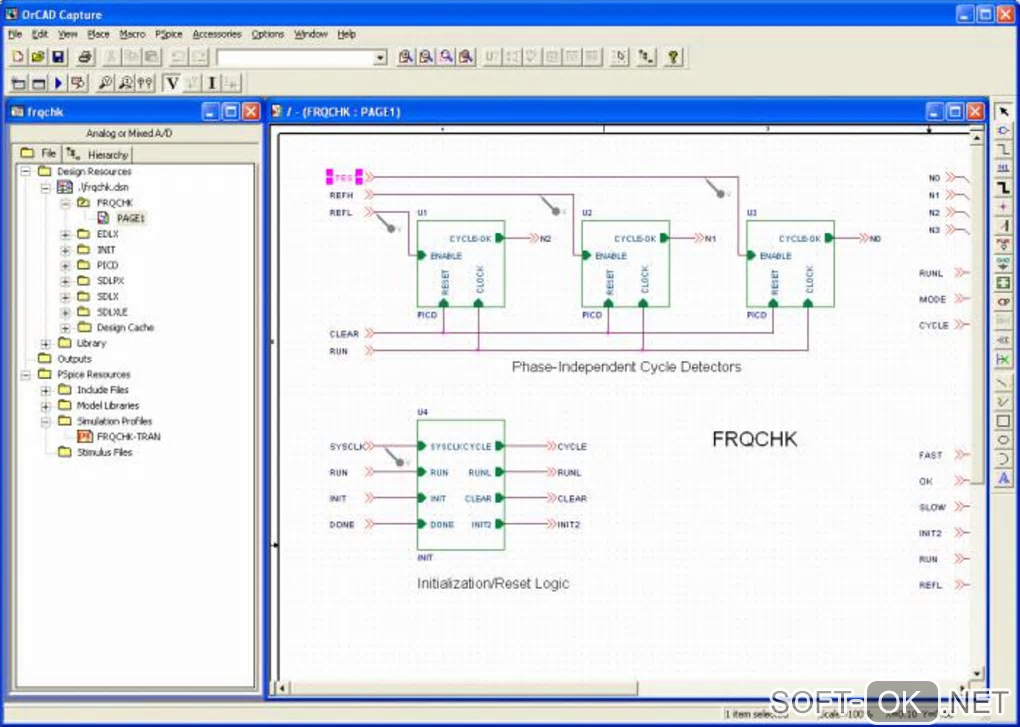Open the Options menu
Screen dimensions: 1020x727
(268, 34)
